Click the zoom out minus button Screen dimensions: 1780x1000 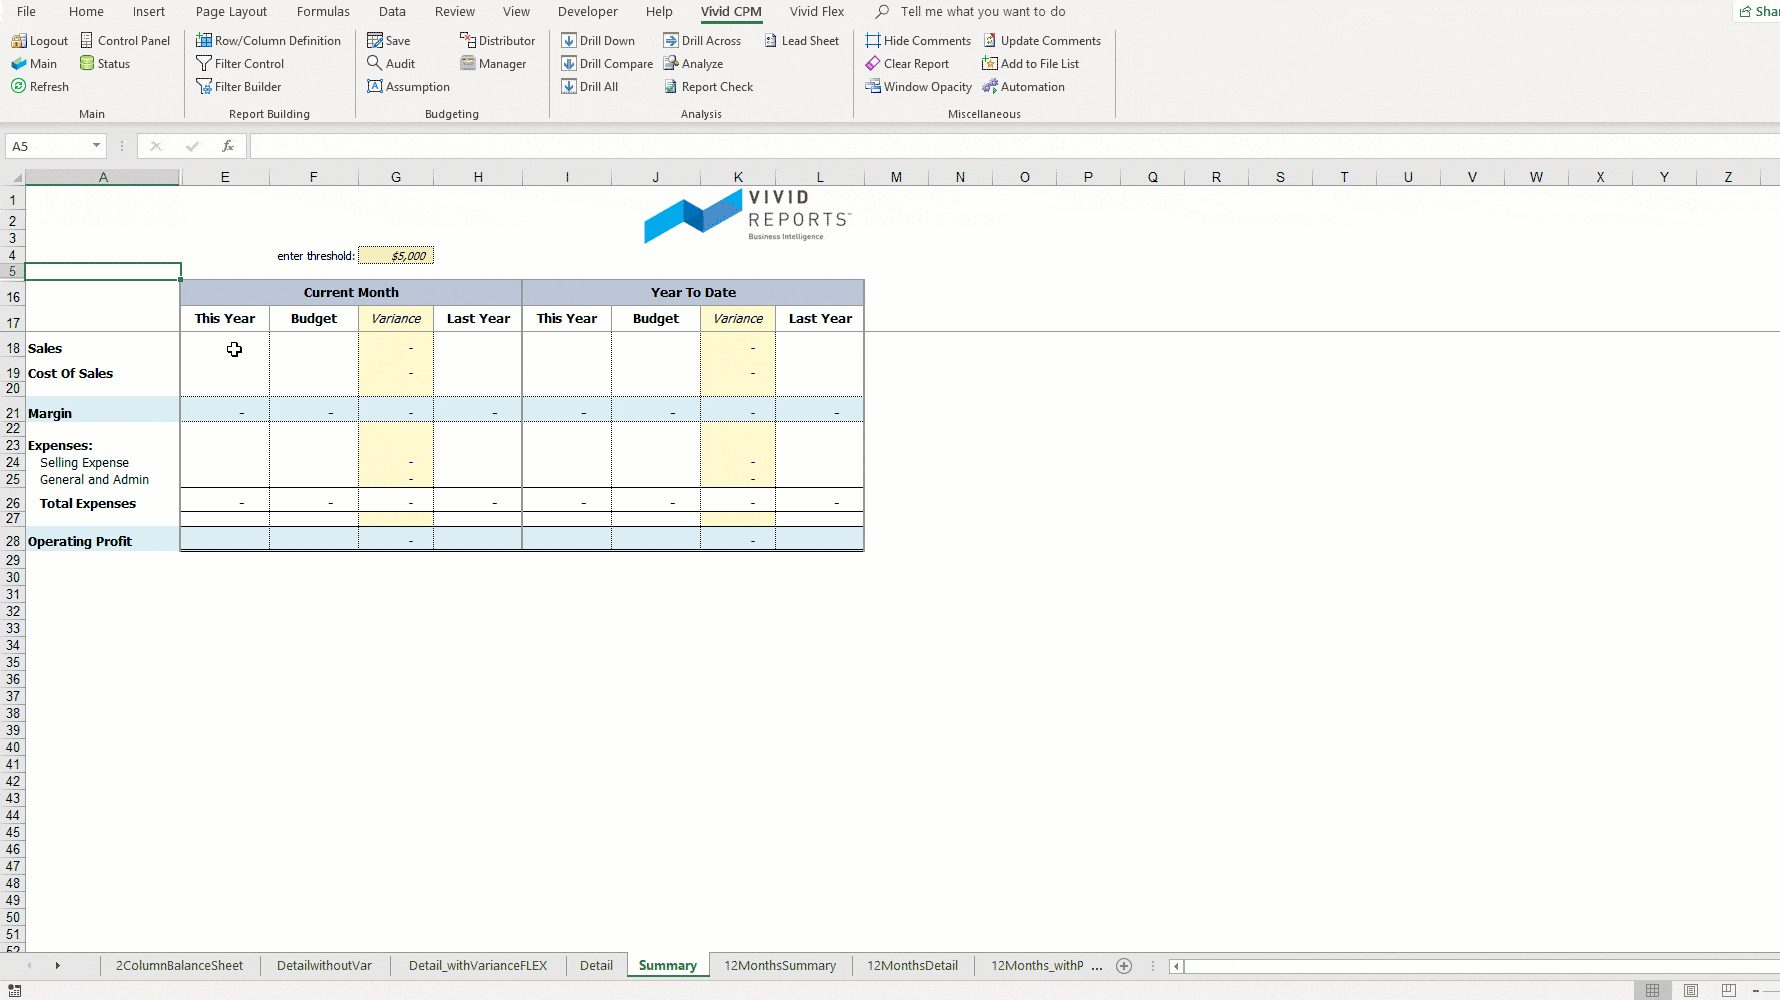(1756, 991)
